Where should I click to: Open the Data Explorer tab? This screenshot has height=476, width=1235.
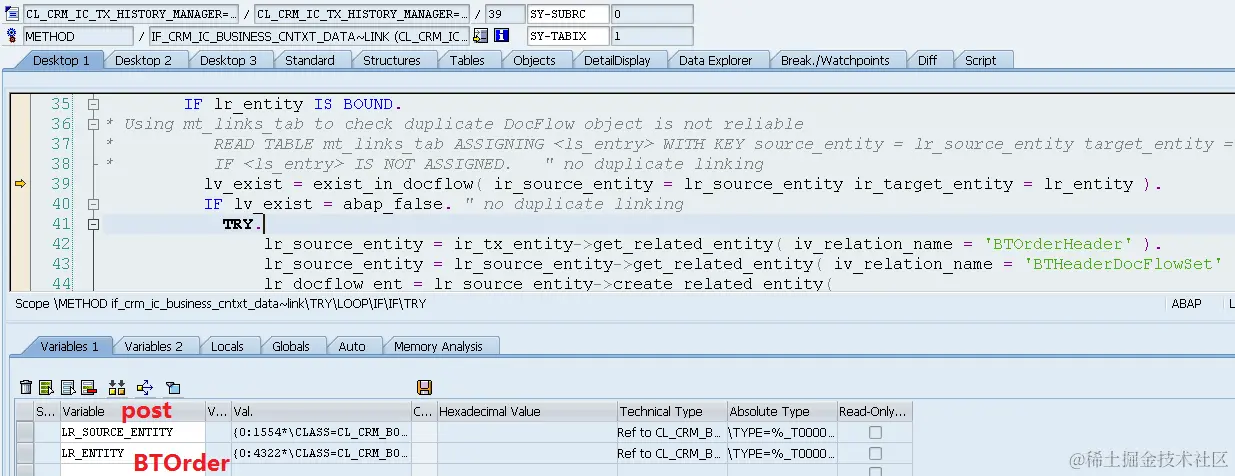715,60
